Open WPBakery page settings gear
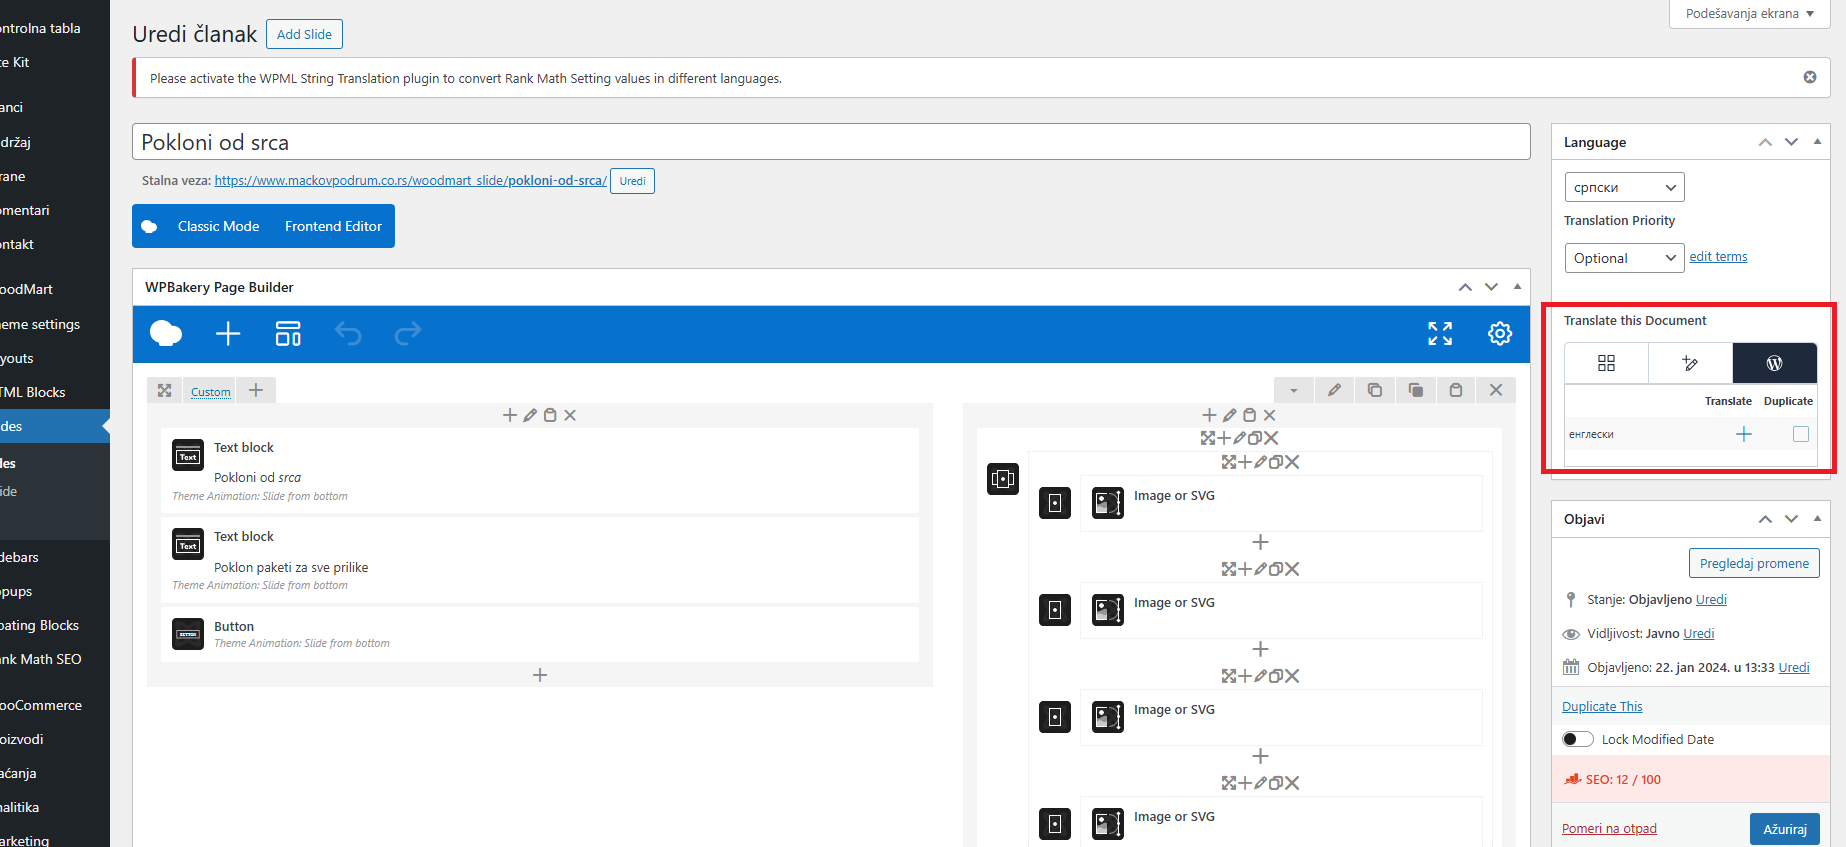Viewport: 1846px width, 847px height. click(1500, 333)
